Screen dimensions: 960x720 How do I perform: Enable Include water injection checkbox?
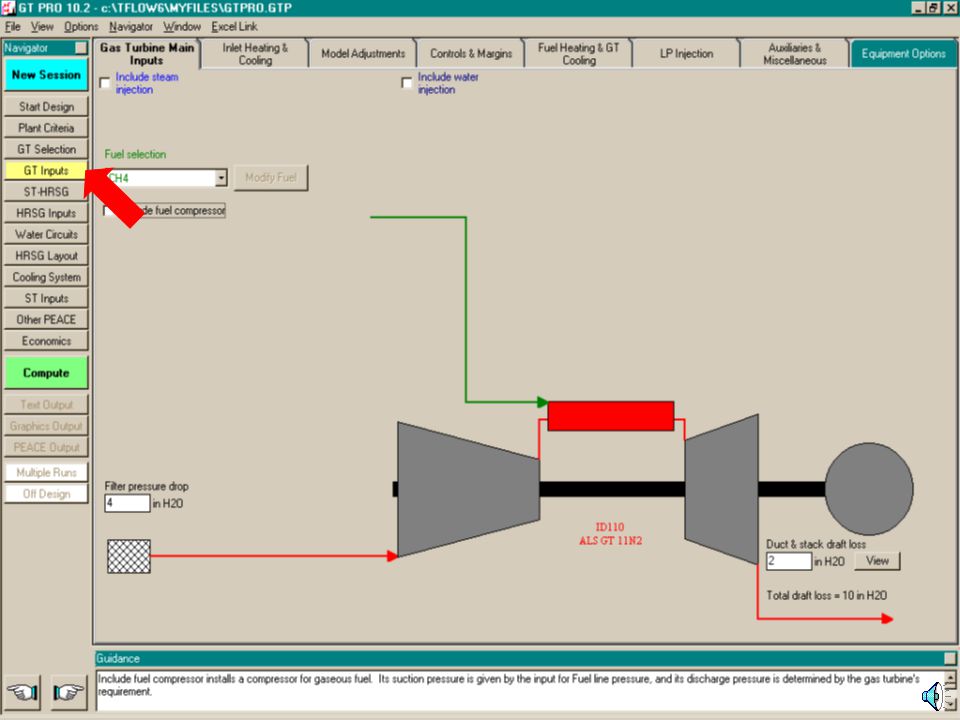point(407,83)
